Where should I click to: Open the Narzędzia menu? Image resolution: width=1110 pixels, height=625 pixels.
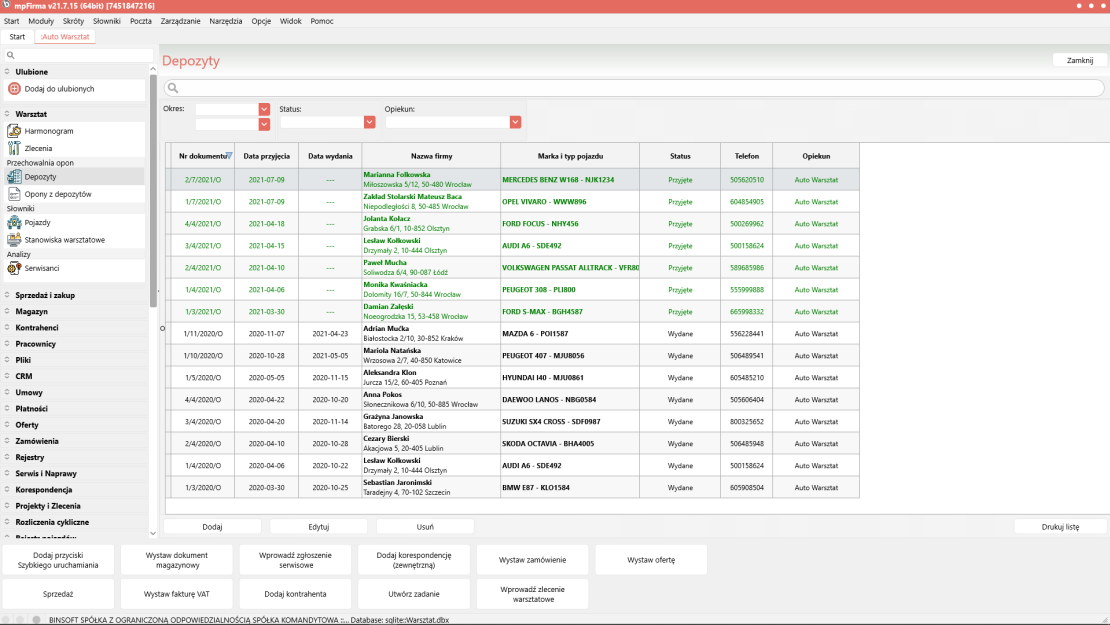point(225,21)
